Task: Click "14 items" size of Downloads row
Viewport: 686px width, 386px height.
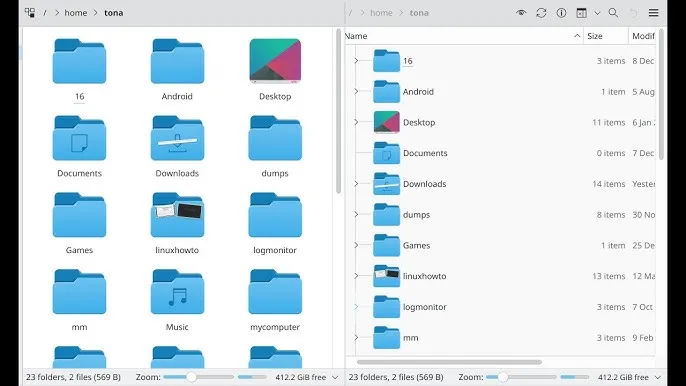Action: [x=609, y=184]
